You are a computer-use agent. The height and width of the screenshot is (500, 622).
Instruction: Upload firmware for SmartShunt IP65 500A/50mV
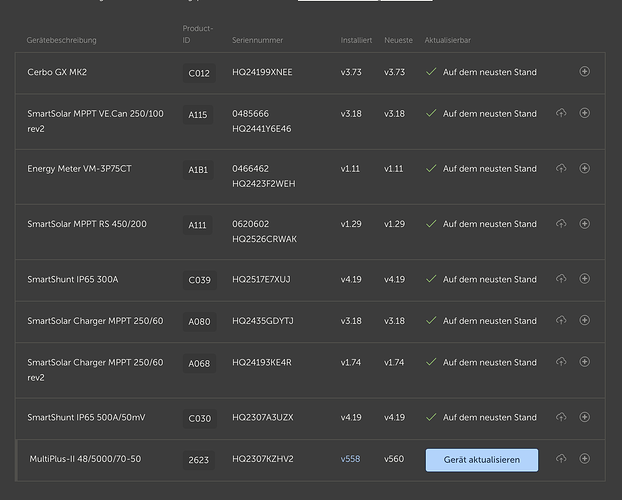point(561,417)
